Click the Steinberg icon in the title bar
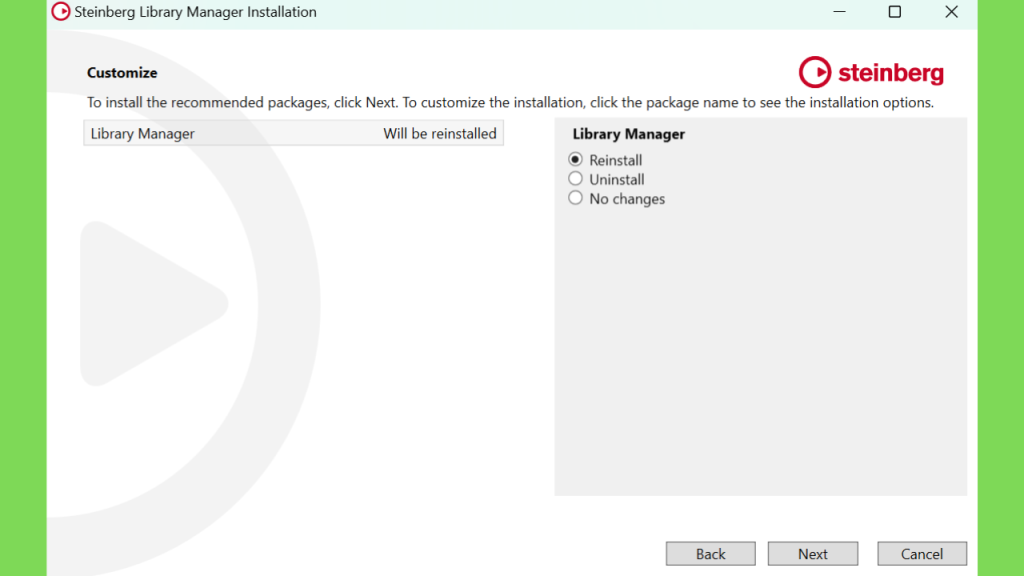Image resolution: width=1024 pixels, height=576 pixels. pyautogui.click(x=61, y=12)
